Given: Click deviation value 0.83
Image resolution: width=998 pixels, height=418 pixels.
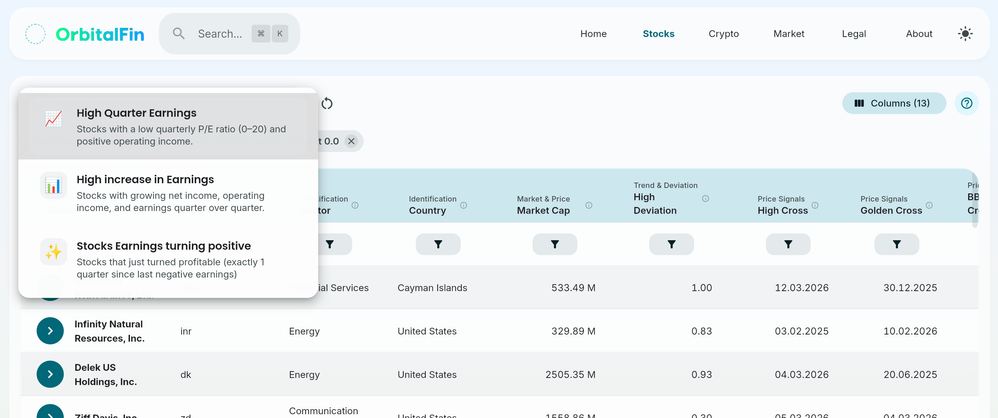Looking at the screenshot, I should (x=701, y=331).
